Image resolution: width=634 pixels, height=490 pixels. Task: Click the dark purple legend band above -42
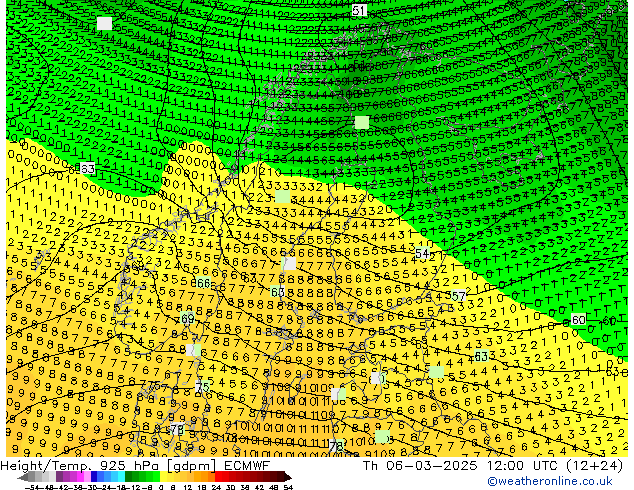[x=59, y=477]
